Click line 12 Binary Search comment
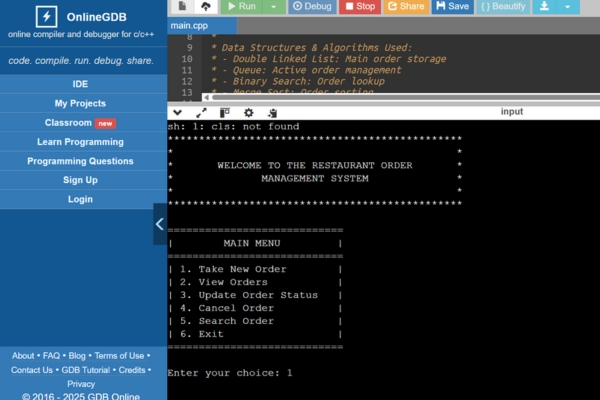This screenshot has width=600, height=400. click(x=298, y=81)
